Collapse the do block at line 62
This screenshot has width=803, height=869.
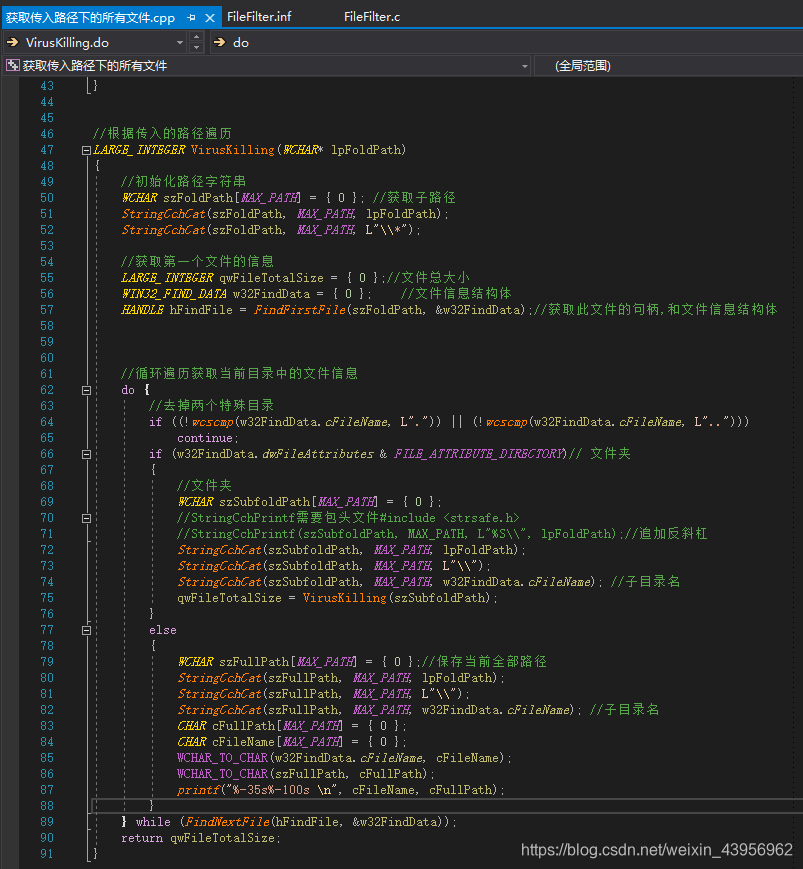[x=86, y=391]
